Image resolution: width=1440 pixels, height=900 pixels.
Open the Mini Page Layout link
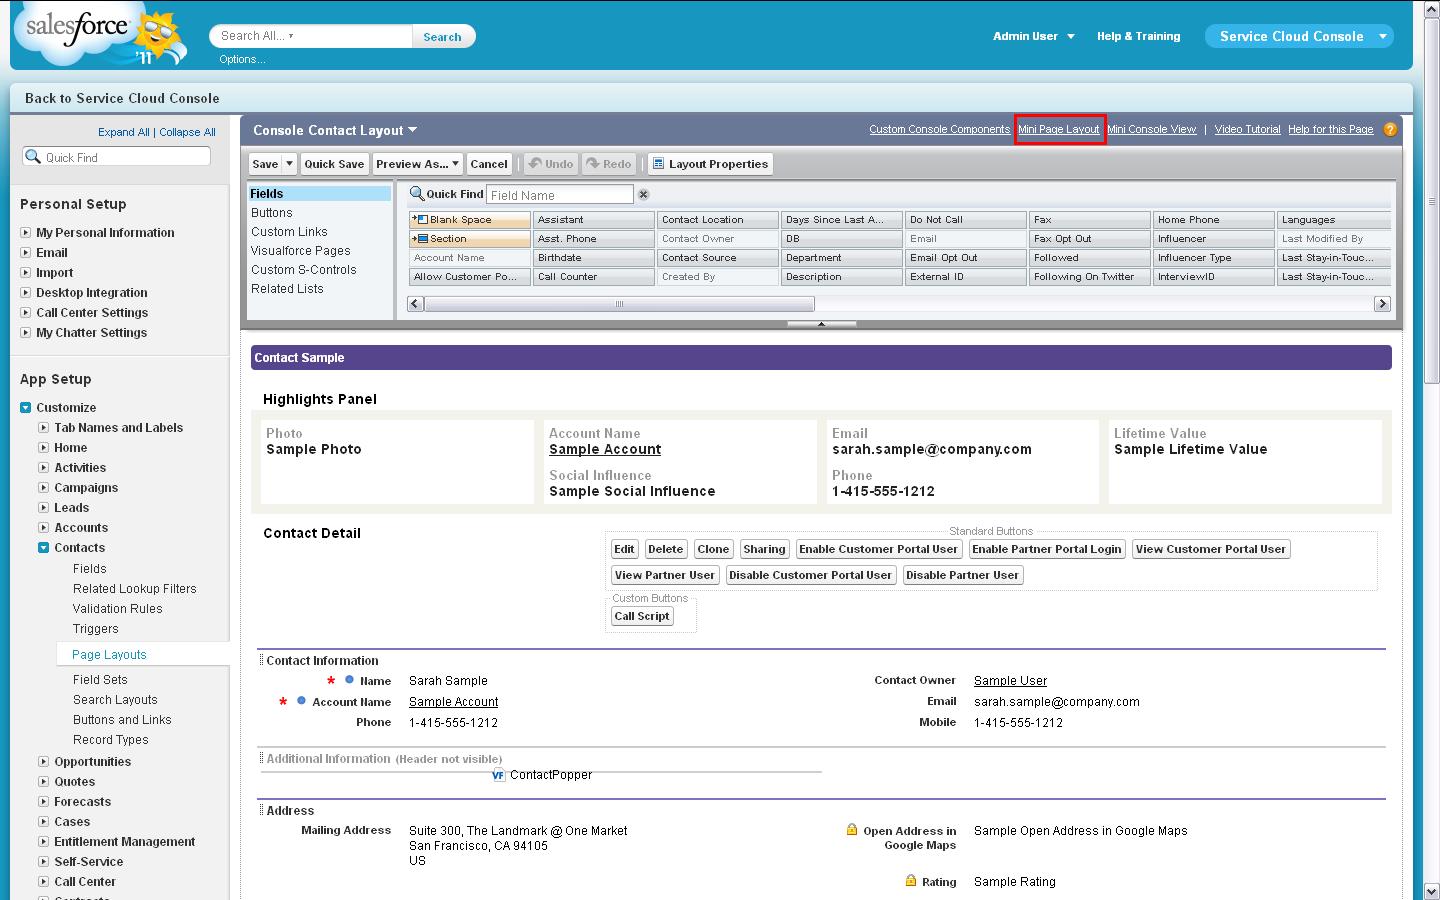pos(1058,130)
